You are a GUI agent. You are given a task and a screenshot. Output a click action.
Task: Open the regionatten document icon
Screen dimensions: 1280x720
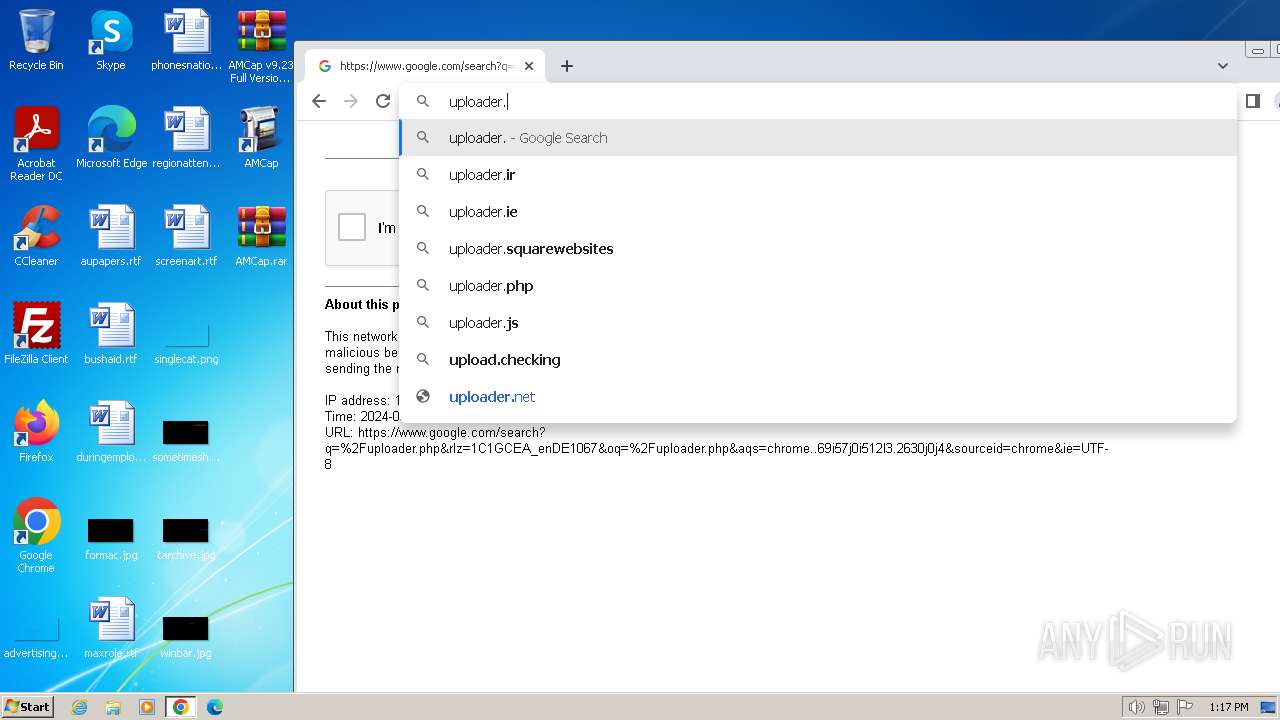click(x=186, y=138)
